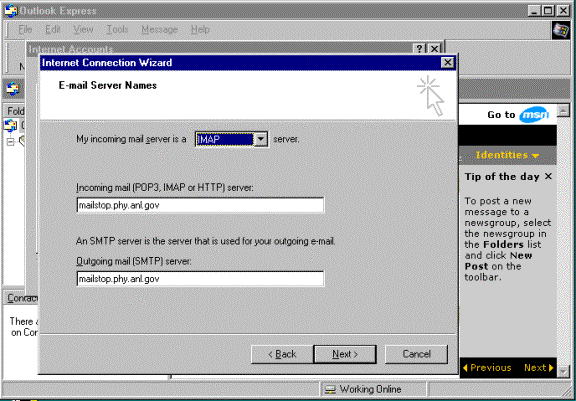Open the incoming server type IMAP dropdown
Viewport: 576px width, 401px height.
(x=261, y=139)
